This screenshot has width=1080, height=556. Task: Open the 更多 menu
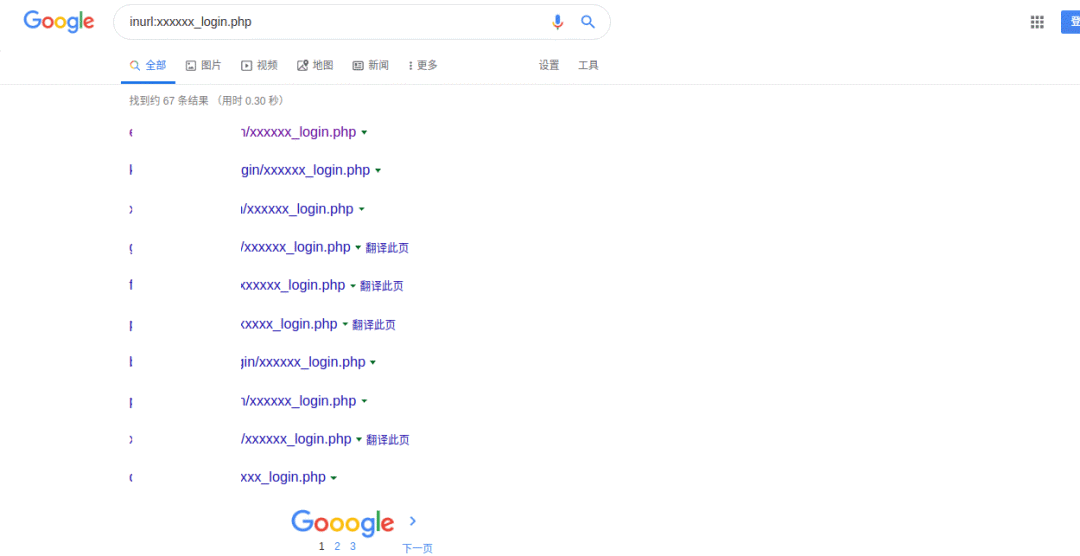[x=423, y=65]
